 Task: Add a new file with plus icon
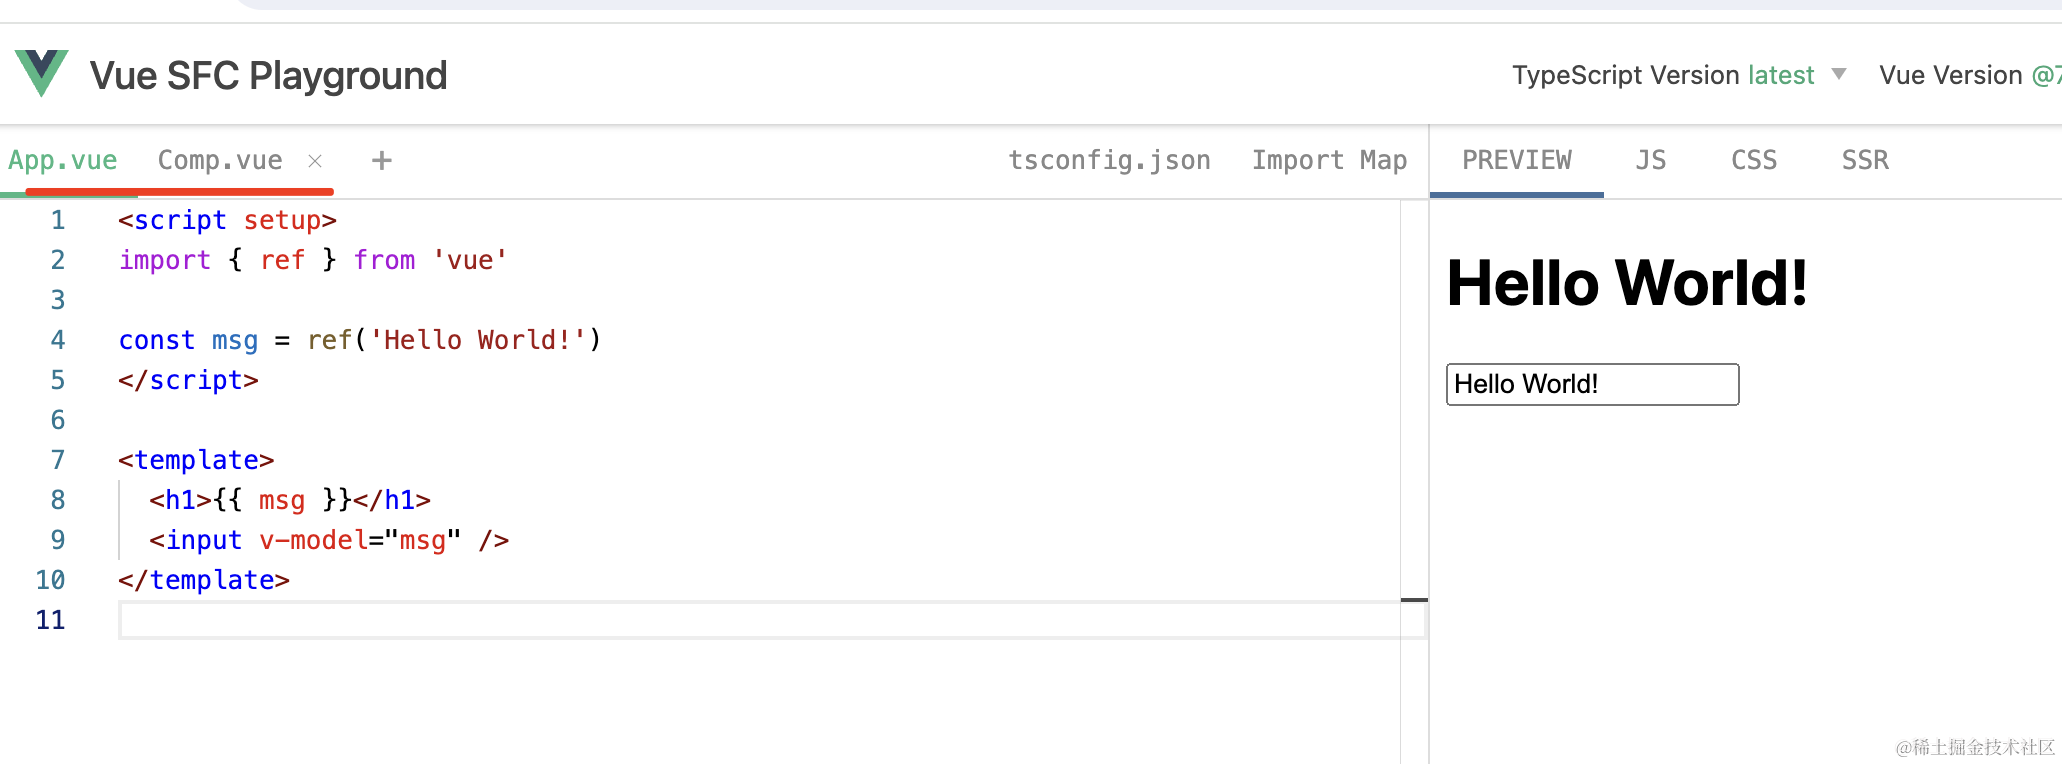[381, 160]
